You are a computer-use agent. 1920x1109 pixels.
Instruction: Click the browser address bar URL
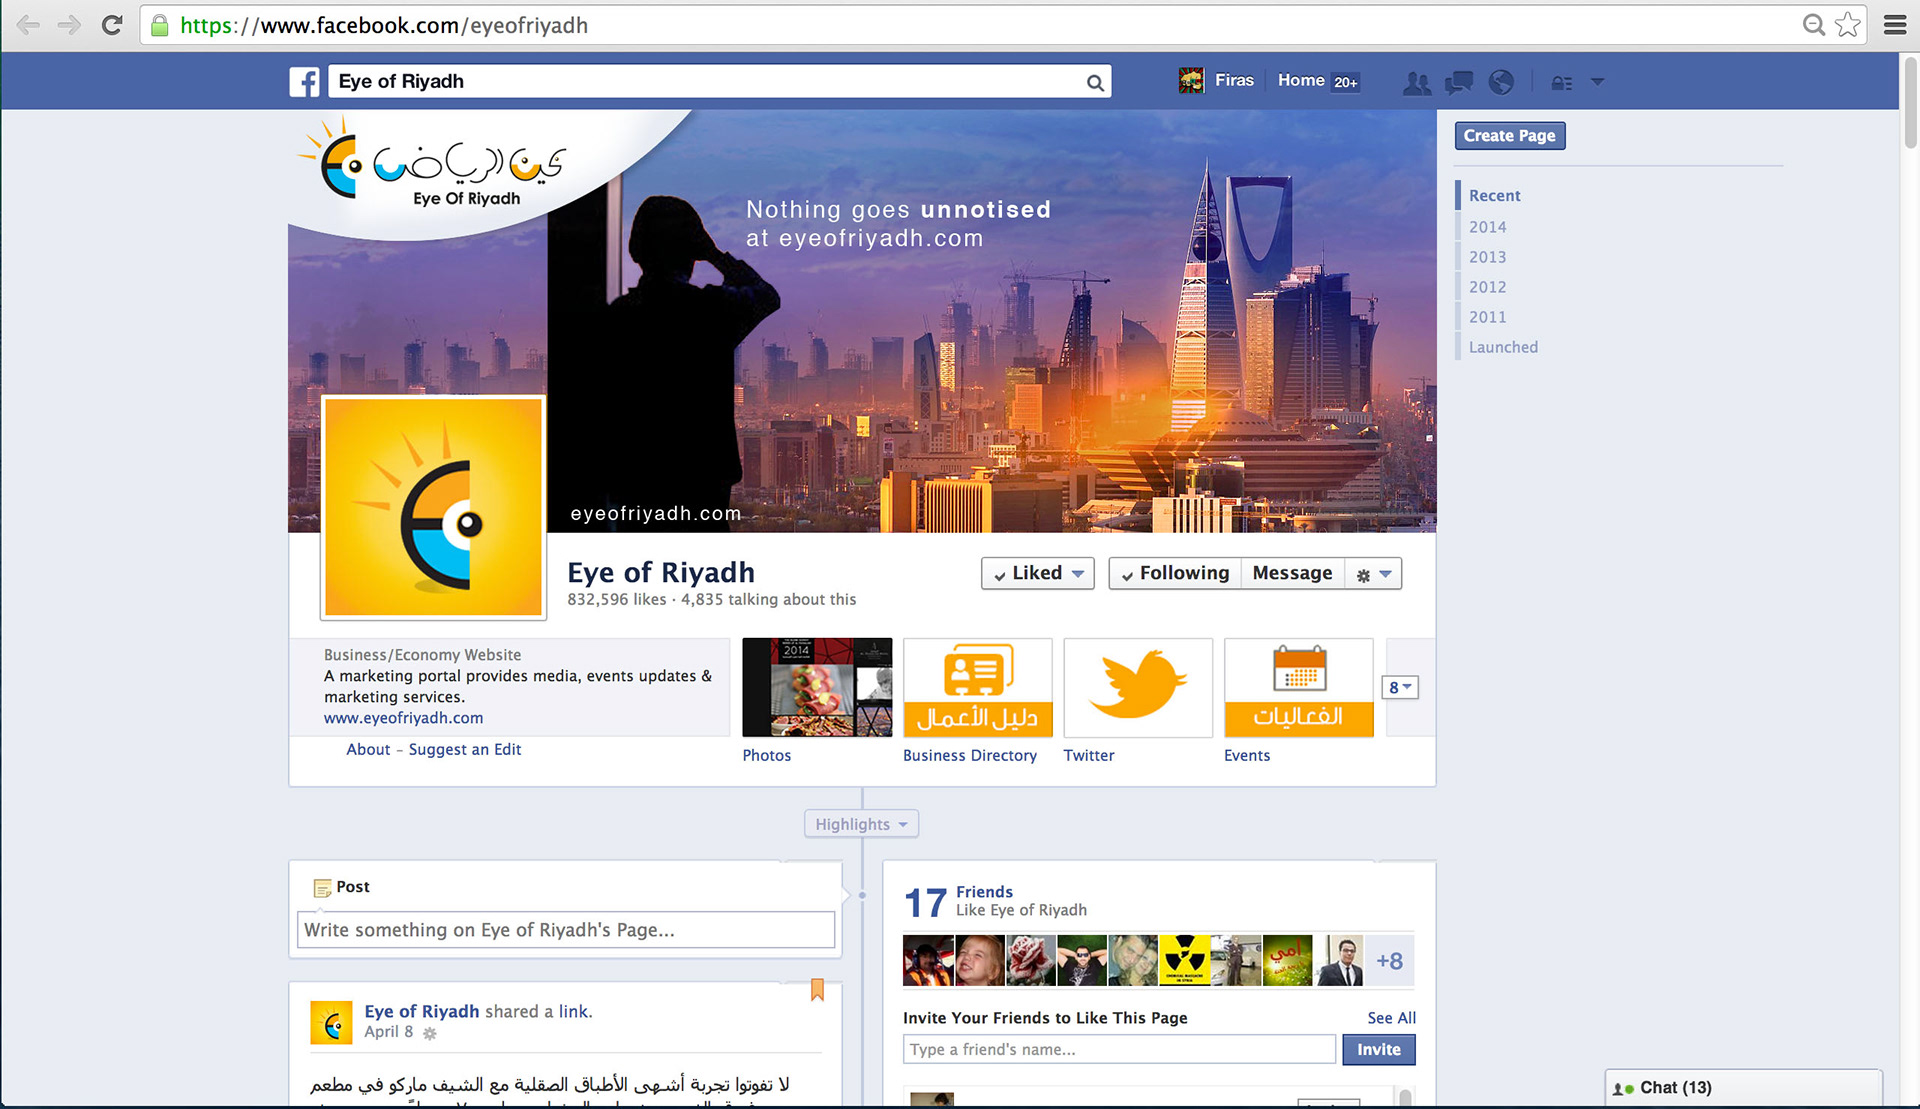[384, 25]
